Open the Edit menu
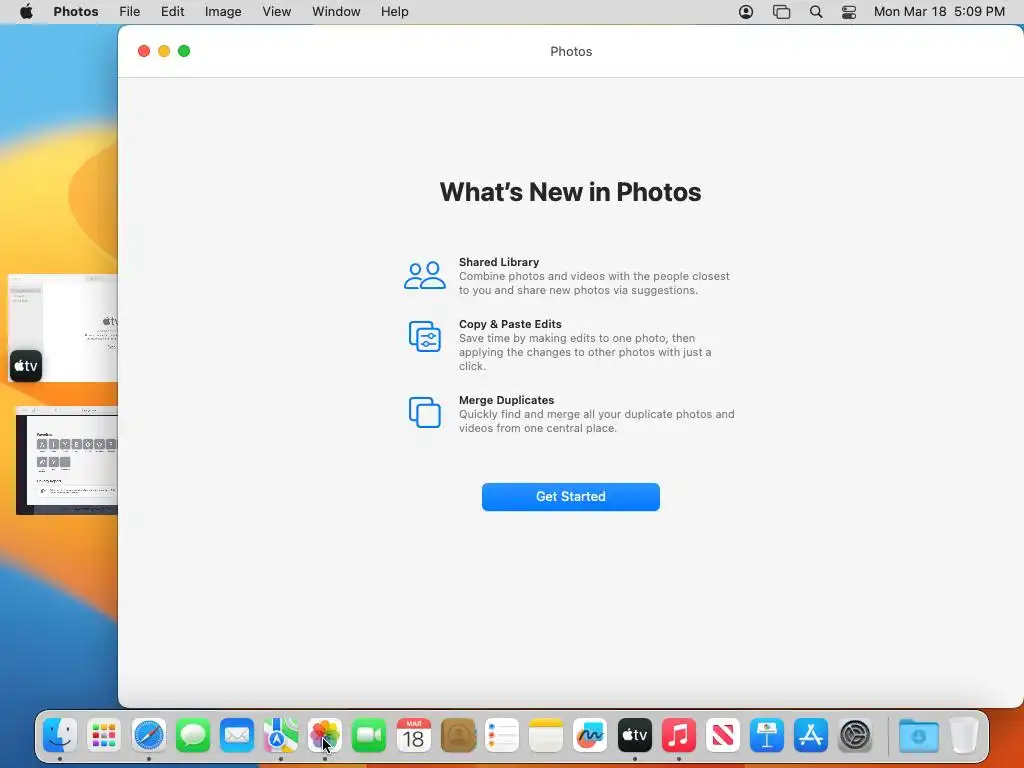The width and height of the screenshot is (1024, 768). pyautogui.click(x=172, y=11)
